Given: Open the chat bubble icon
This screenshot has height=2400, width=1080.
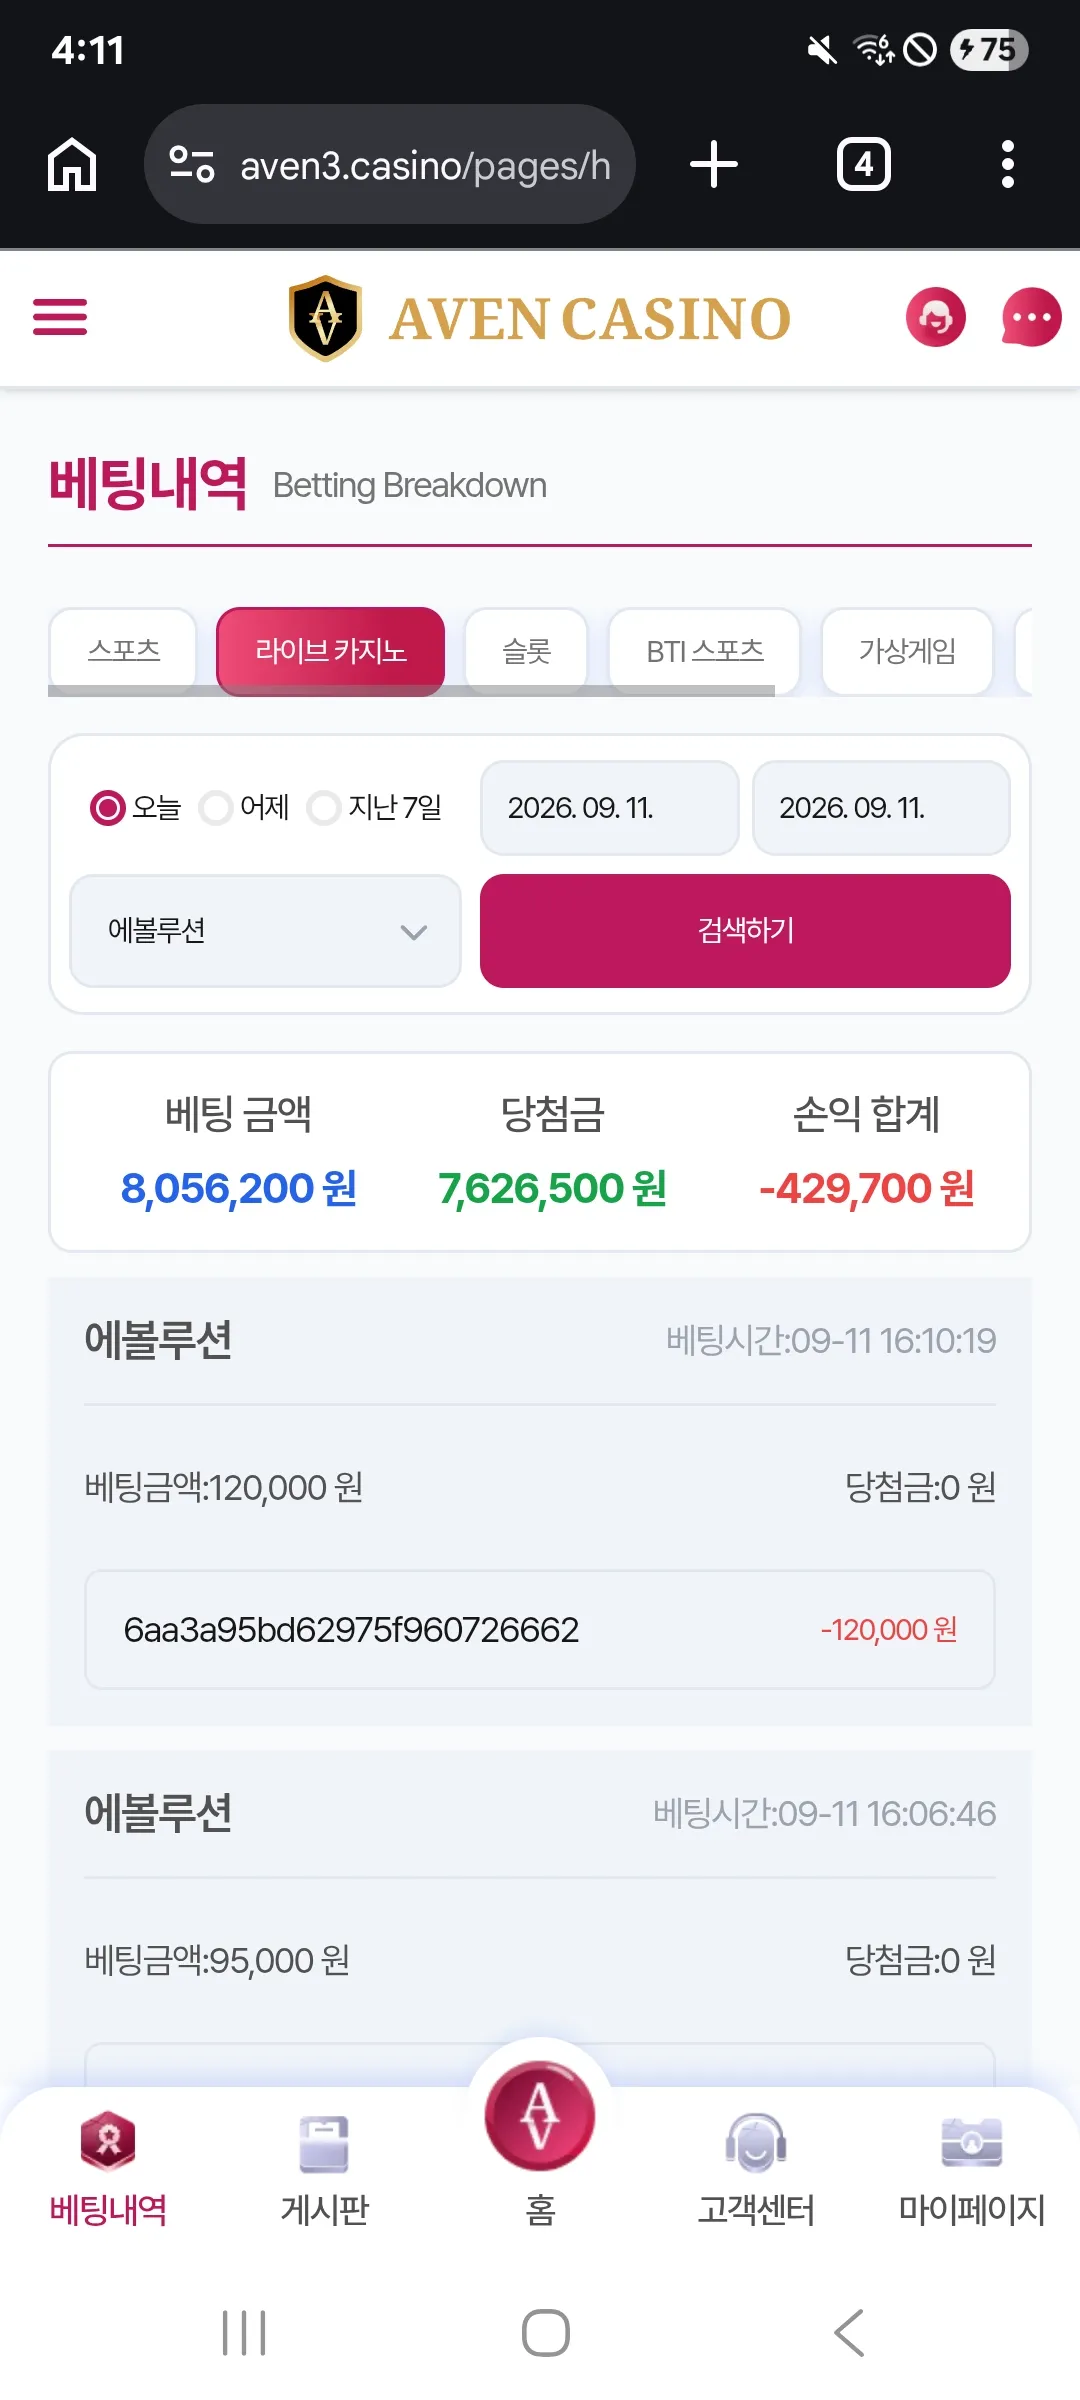Looking at the screenshot, I should [1031, 317].
